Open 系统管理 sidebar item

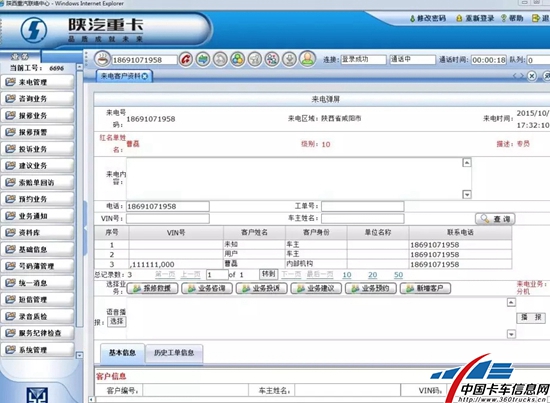coord(38,350)
